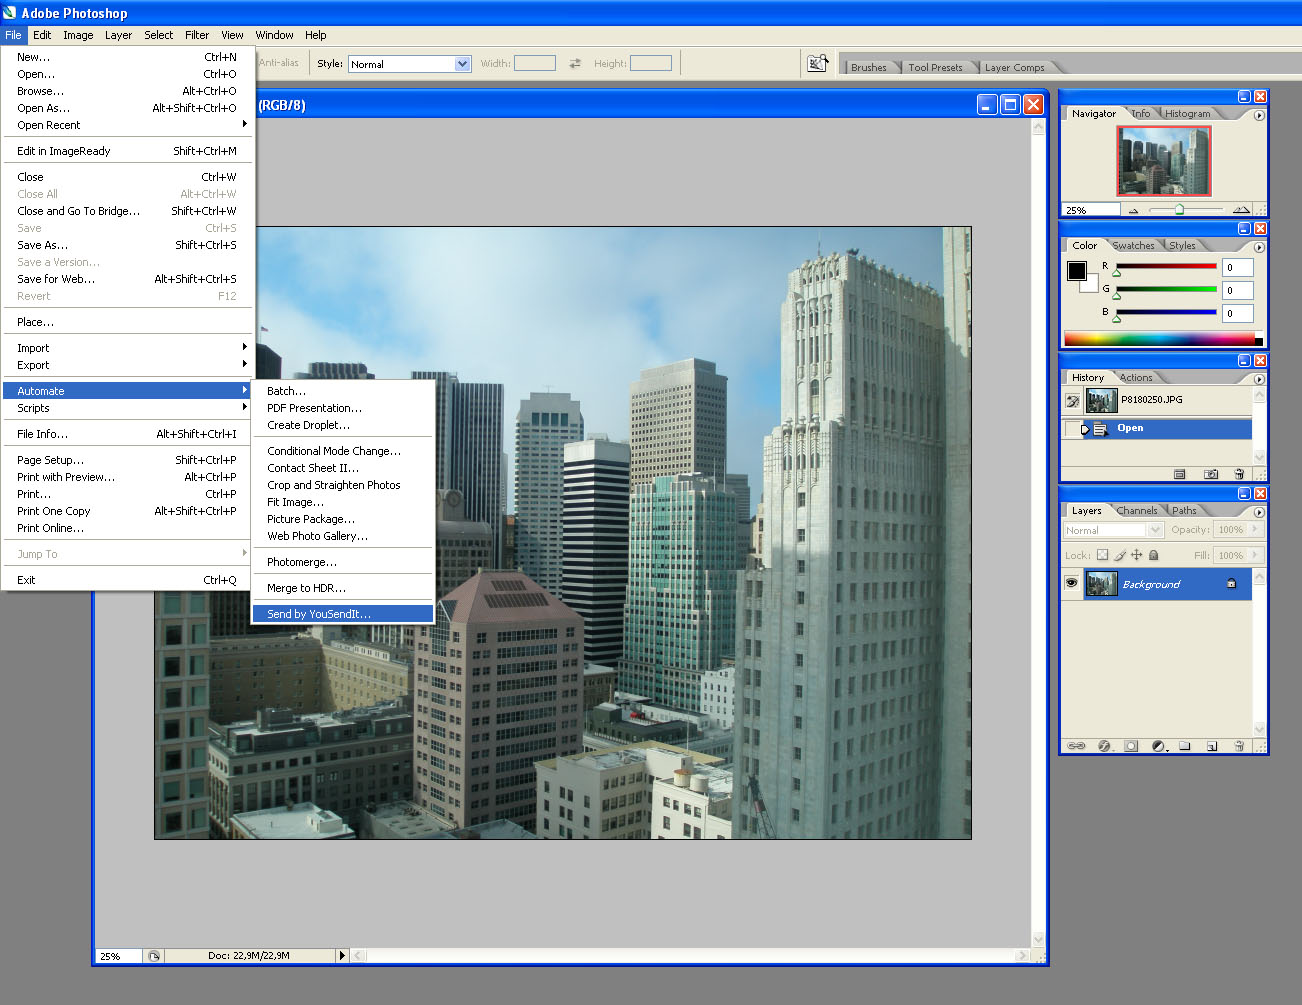Click the add layer mask icon
This screenshot has height=1005, width=1302.
1131,746
